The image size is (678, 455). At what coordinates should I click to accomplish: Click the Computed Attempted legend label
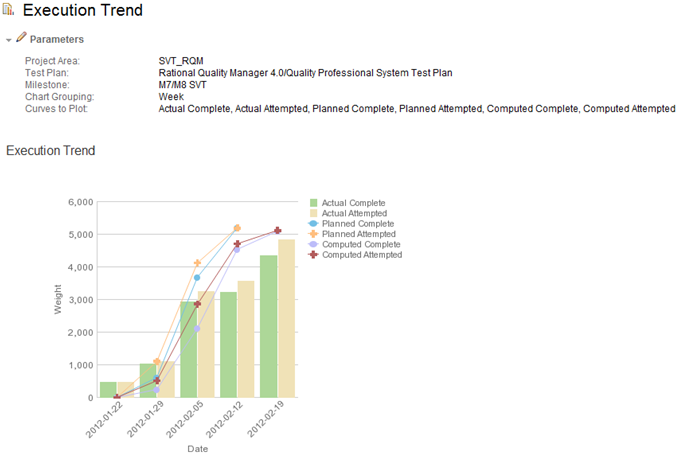(362, 255)
